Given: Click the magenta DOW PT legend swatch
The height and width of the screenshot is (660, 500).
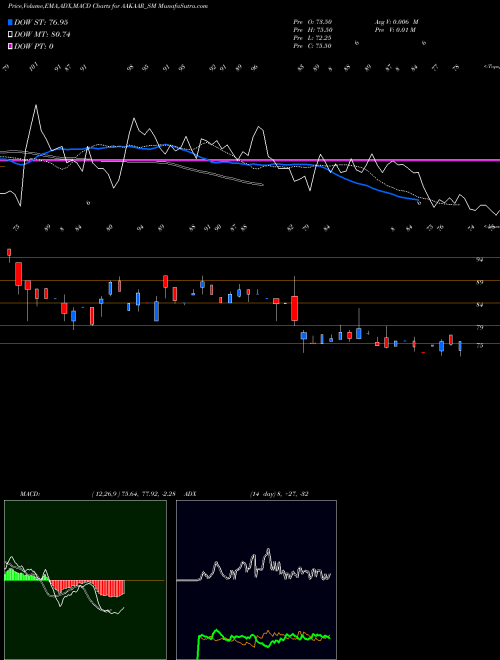Looking at the screenshot, I should 11,46.
